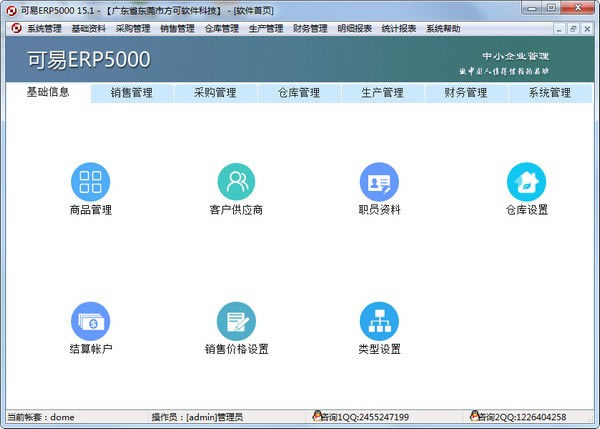Open 仓库设置 warehouse settings icon

[527, 182]
